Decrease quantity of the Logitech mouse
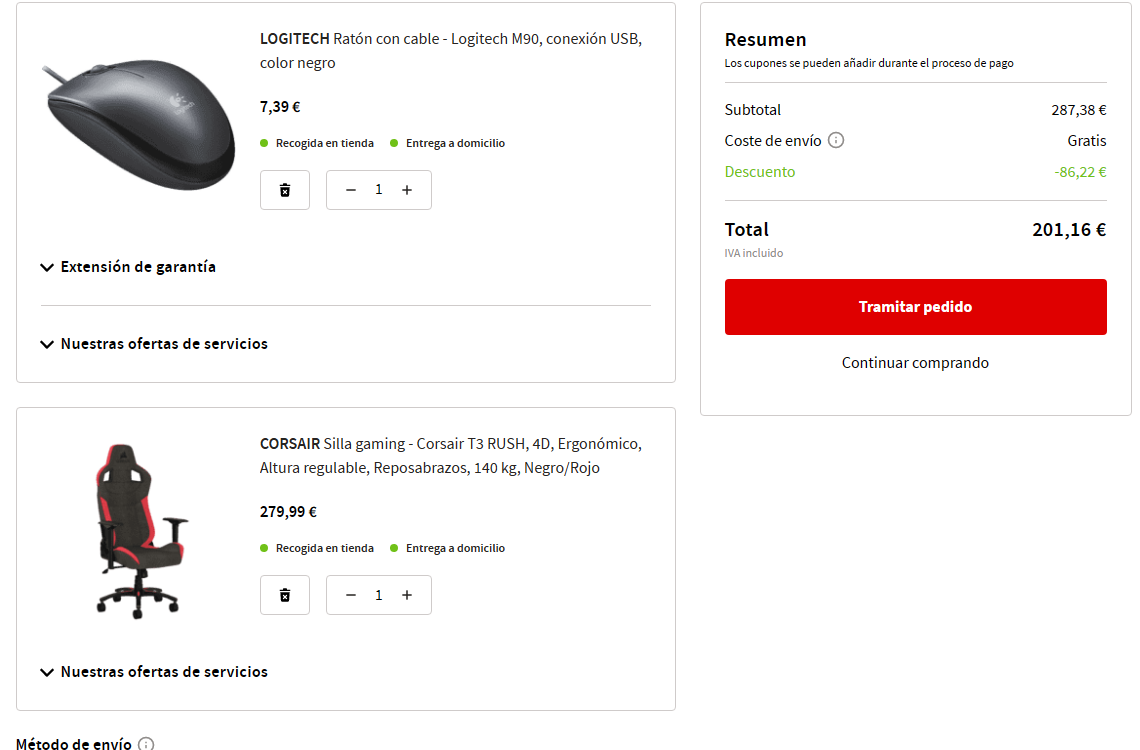 coord(351,190)
